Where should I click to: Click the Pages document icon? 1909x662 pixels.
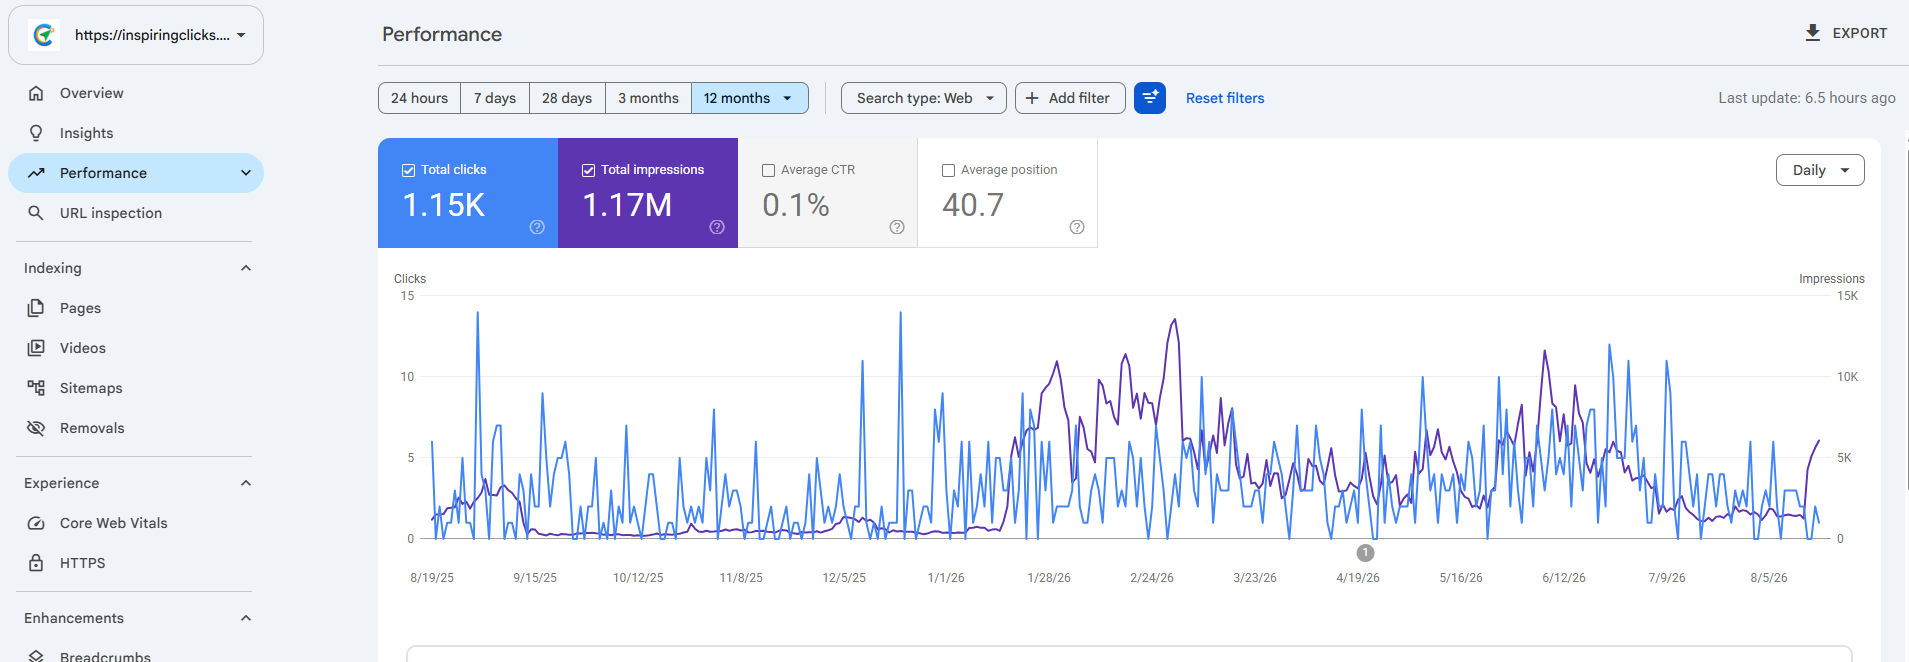click(36, 308)
